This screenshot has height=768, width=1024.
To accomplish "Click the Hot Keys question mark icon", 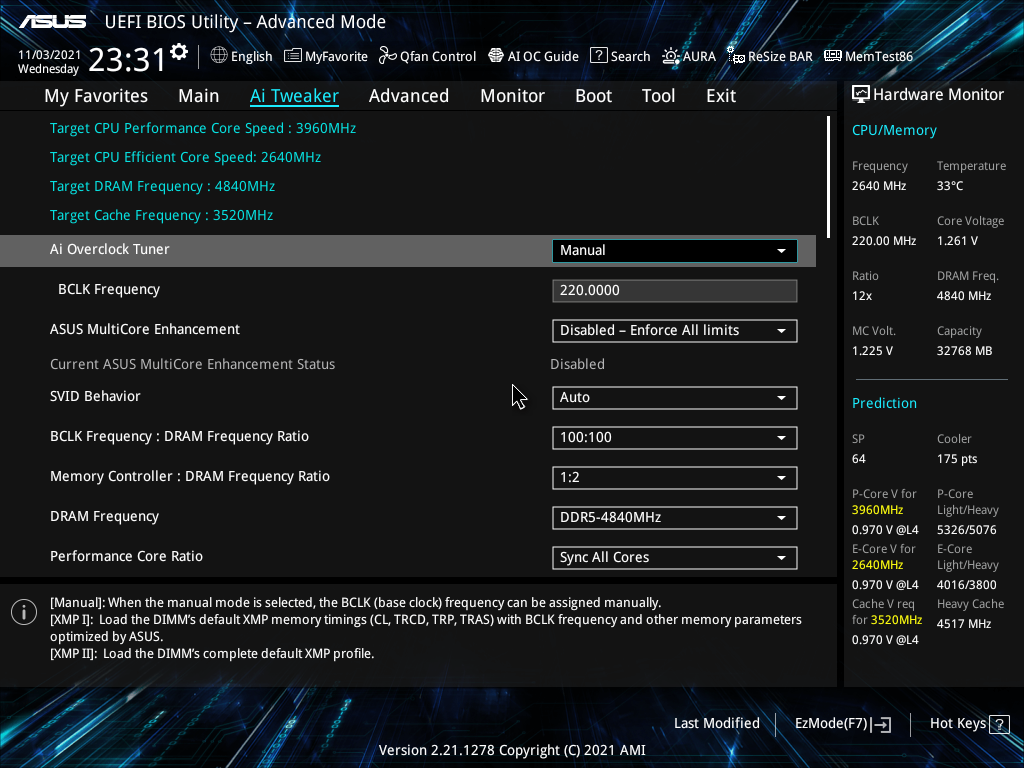I will (999, 724).
